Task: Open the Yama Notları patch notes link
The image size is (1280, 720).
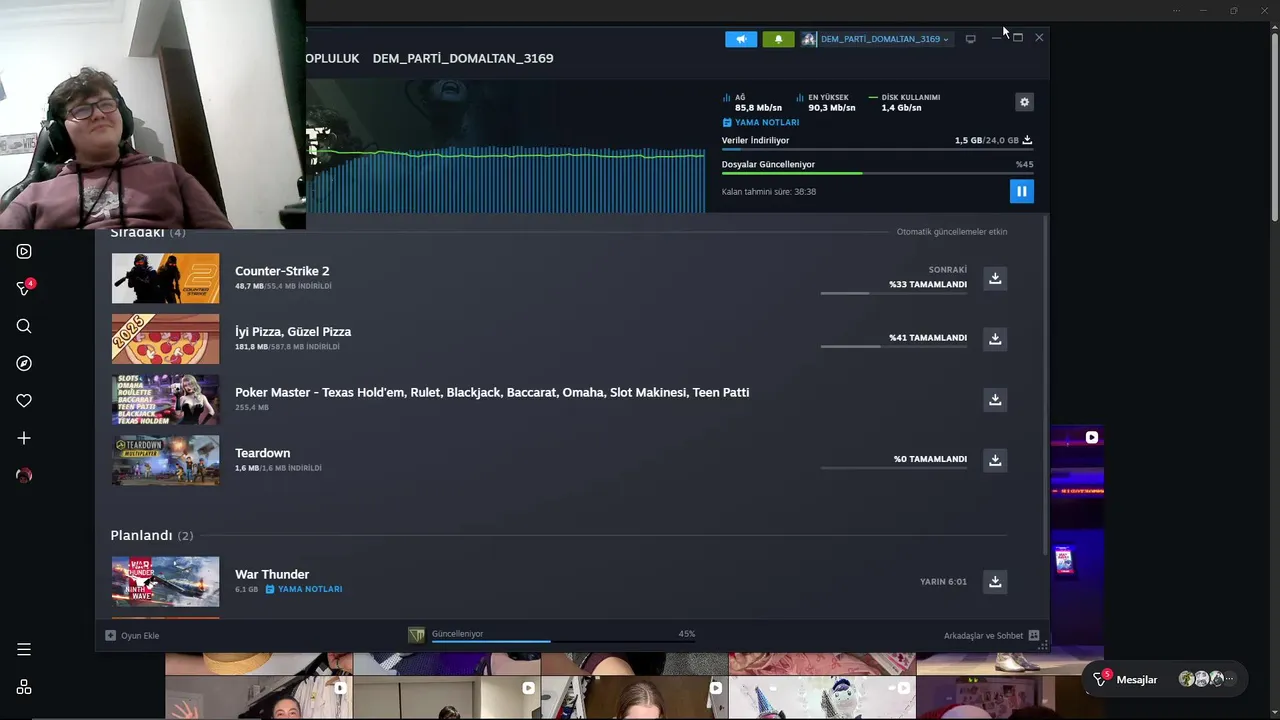Action: click(761, 122)
